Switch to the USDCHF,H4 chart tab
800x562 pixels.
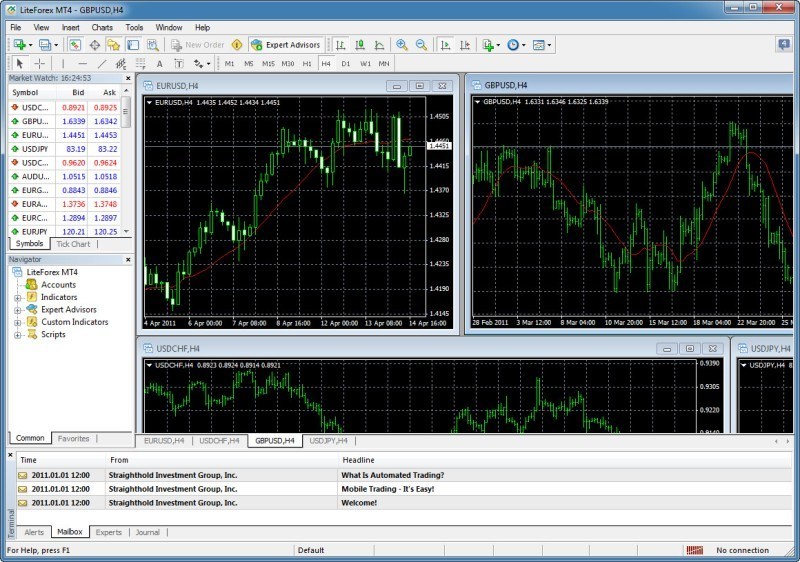pyautogui.click(x=219, y=441)
